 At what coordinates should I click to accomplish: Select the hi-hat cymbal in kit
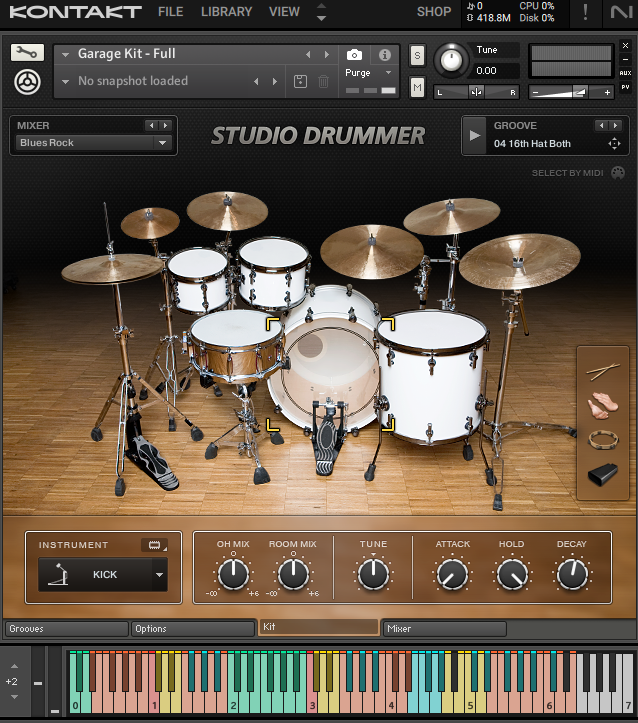(112, 269)
